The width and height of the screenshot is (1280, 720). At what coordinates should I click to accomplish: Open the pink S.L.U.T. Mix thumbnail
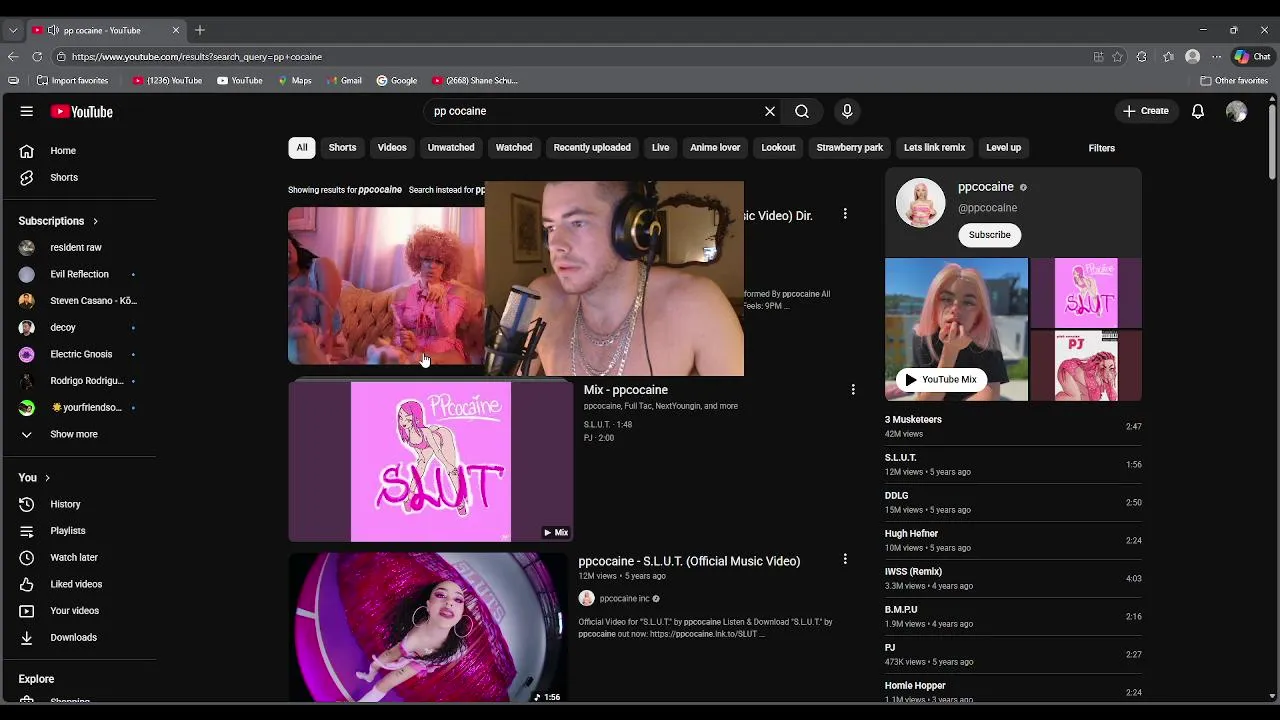[x=430, y=462]
